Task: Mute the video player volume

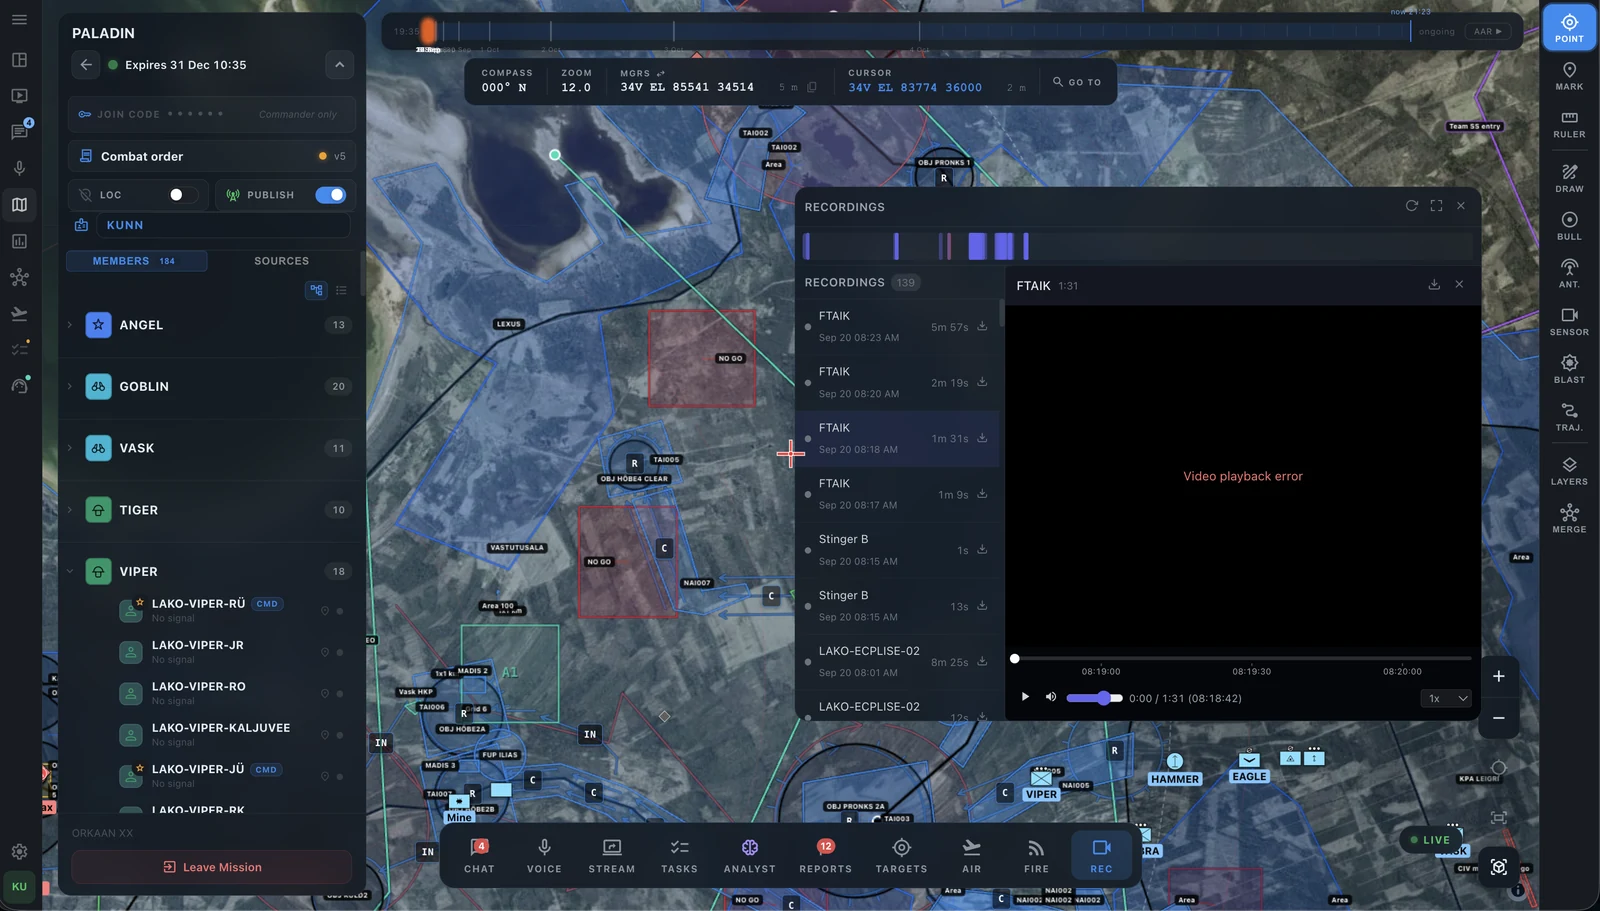Action: (x=1050, y=697)
